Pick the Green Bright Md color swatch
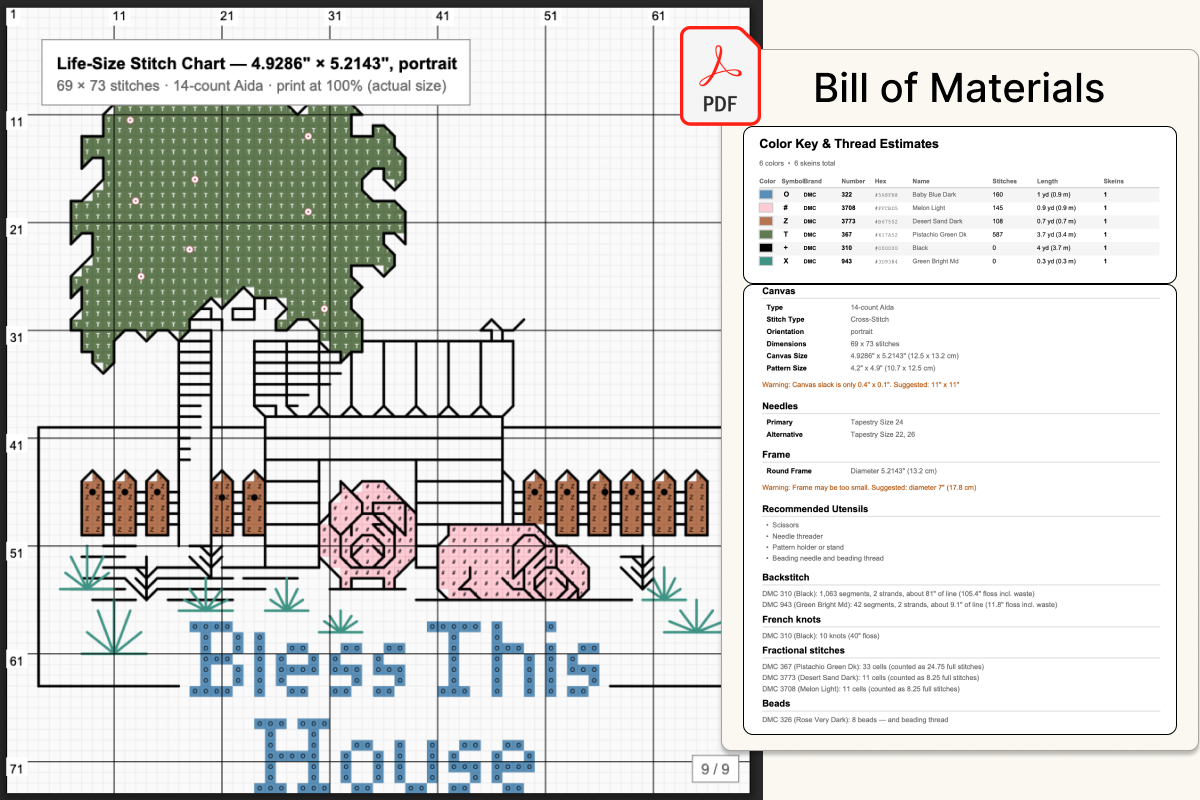Viewport: 1200px width, 800px height. 767,261
